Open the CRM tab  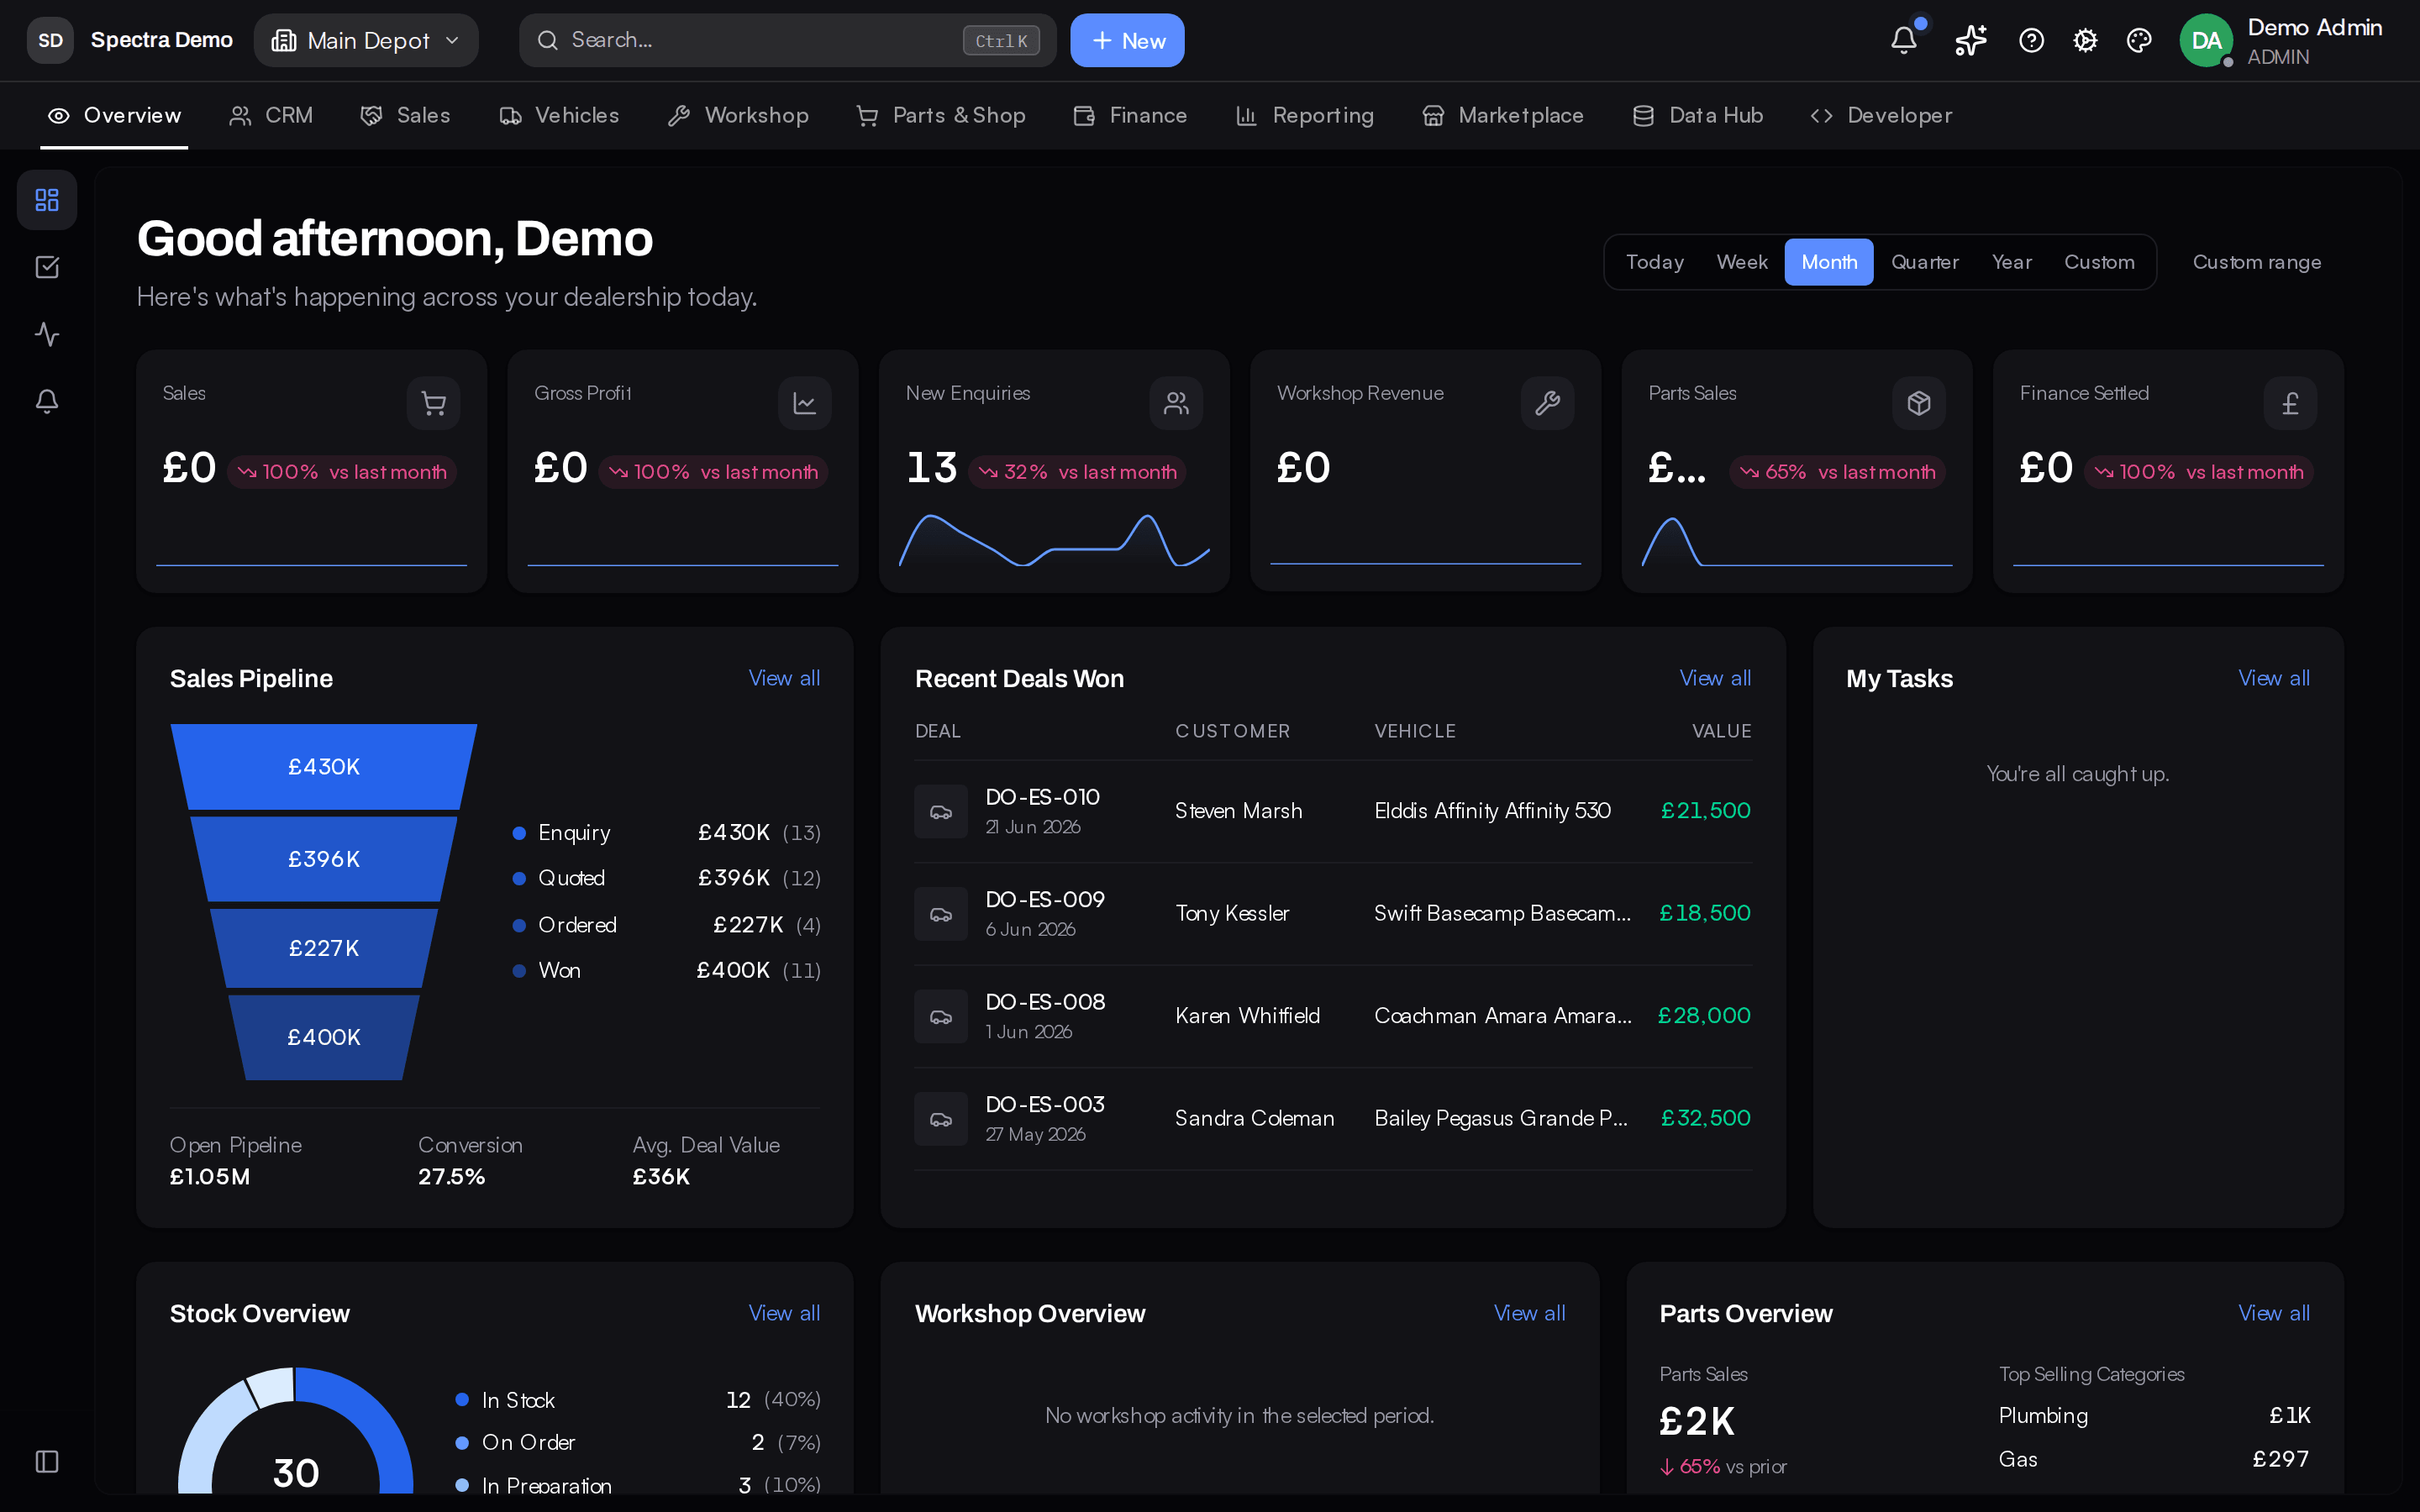[271, 116]
